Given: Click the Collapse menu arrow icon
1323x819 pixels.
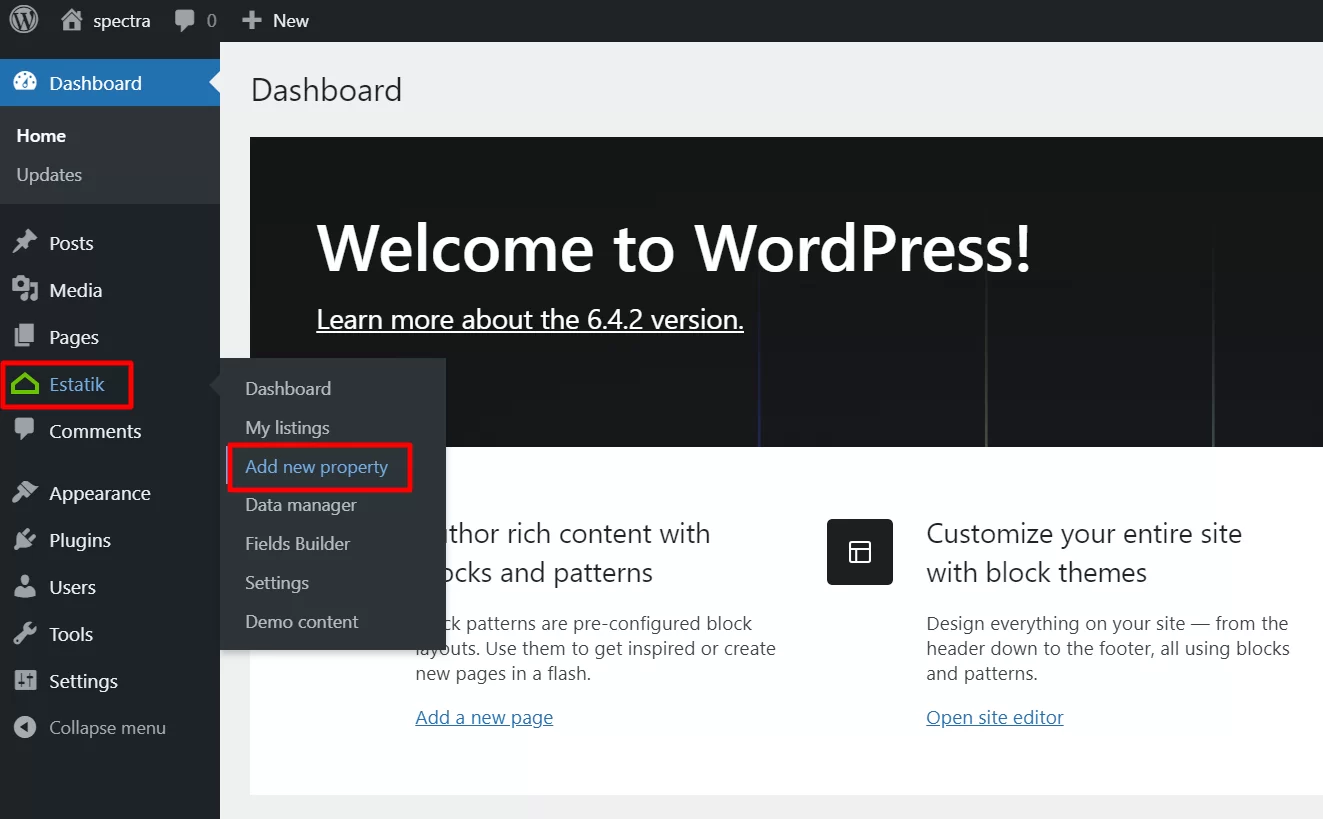Looking at the screenshot, I should [x=25, y=728].
